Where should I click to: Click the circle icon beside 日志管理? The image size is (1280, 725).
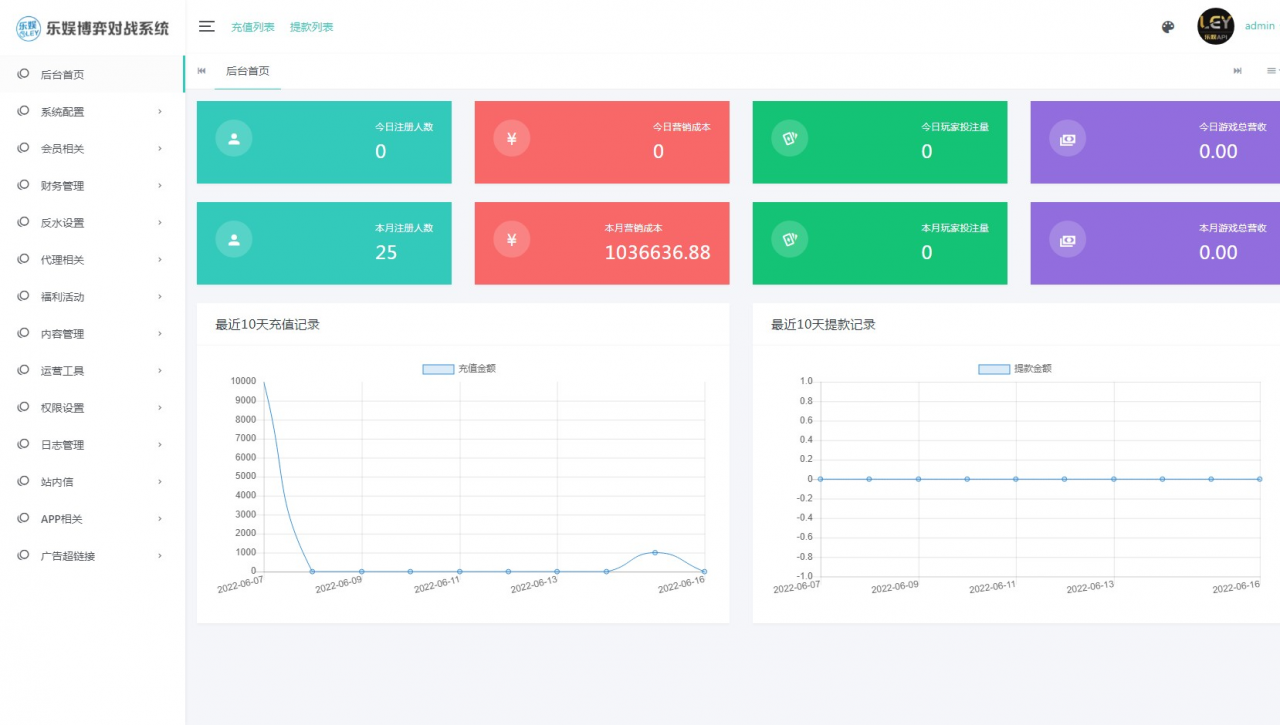coord(23,444)
